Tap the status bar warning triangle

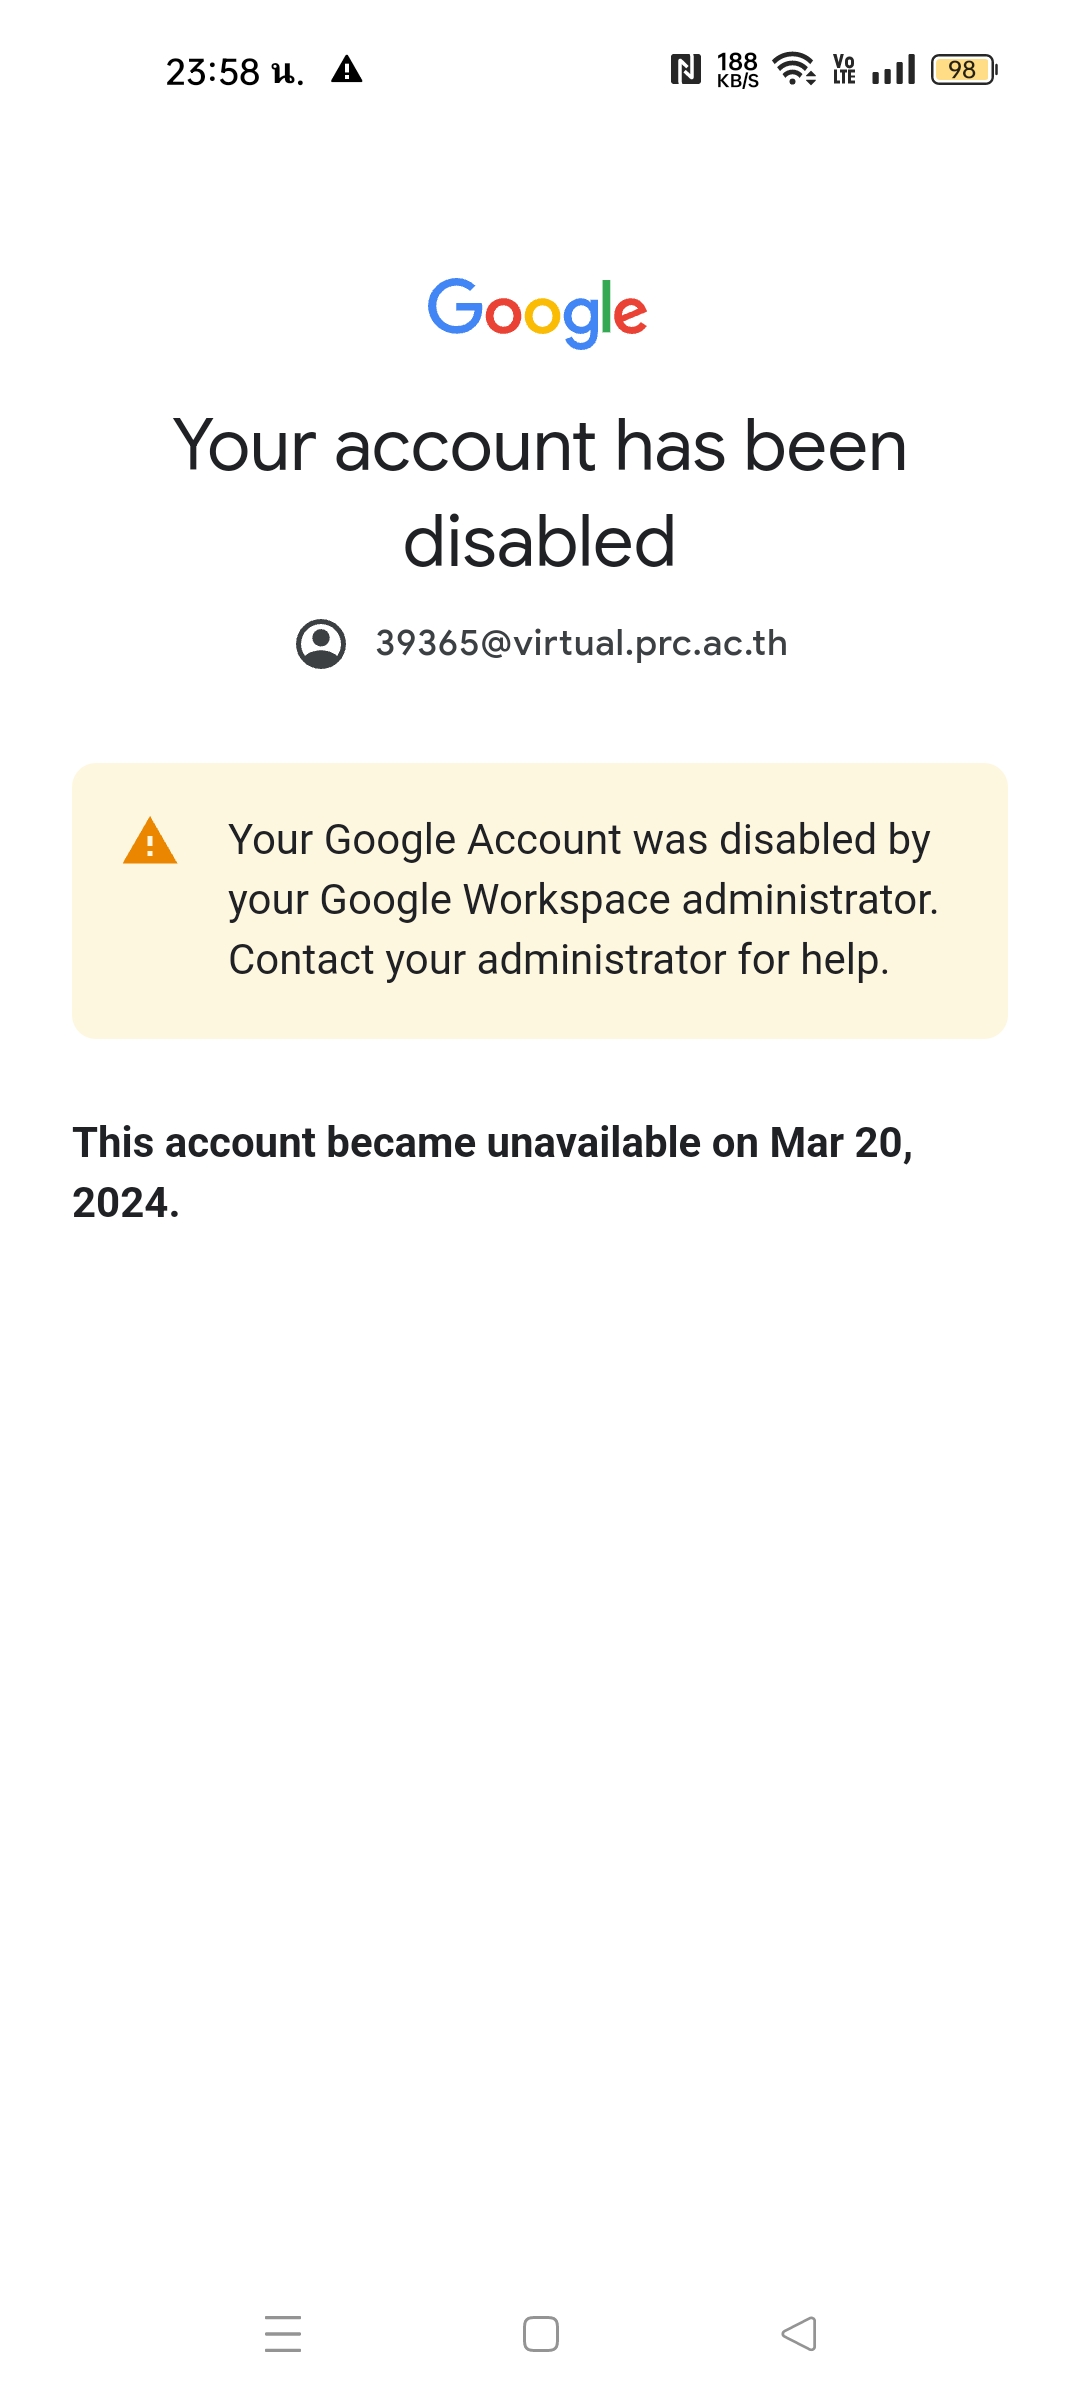(x=347, y=70)
